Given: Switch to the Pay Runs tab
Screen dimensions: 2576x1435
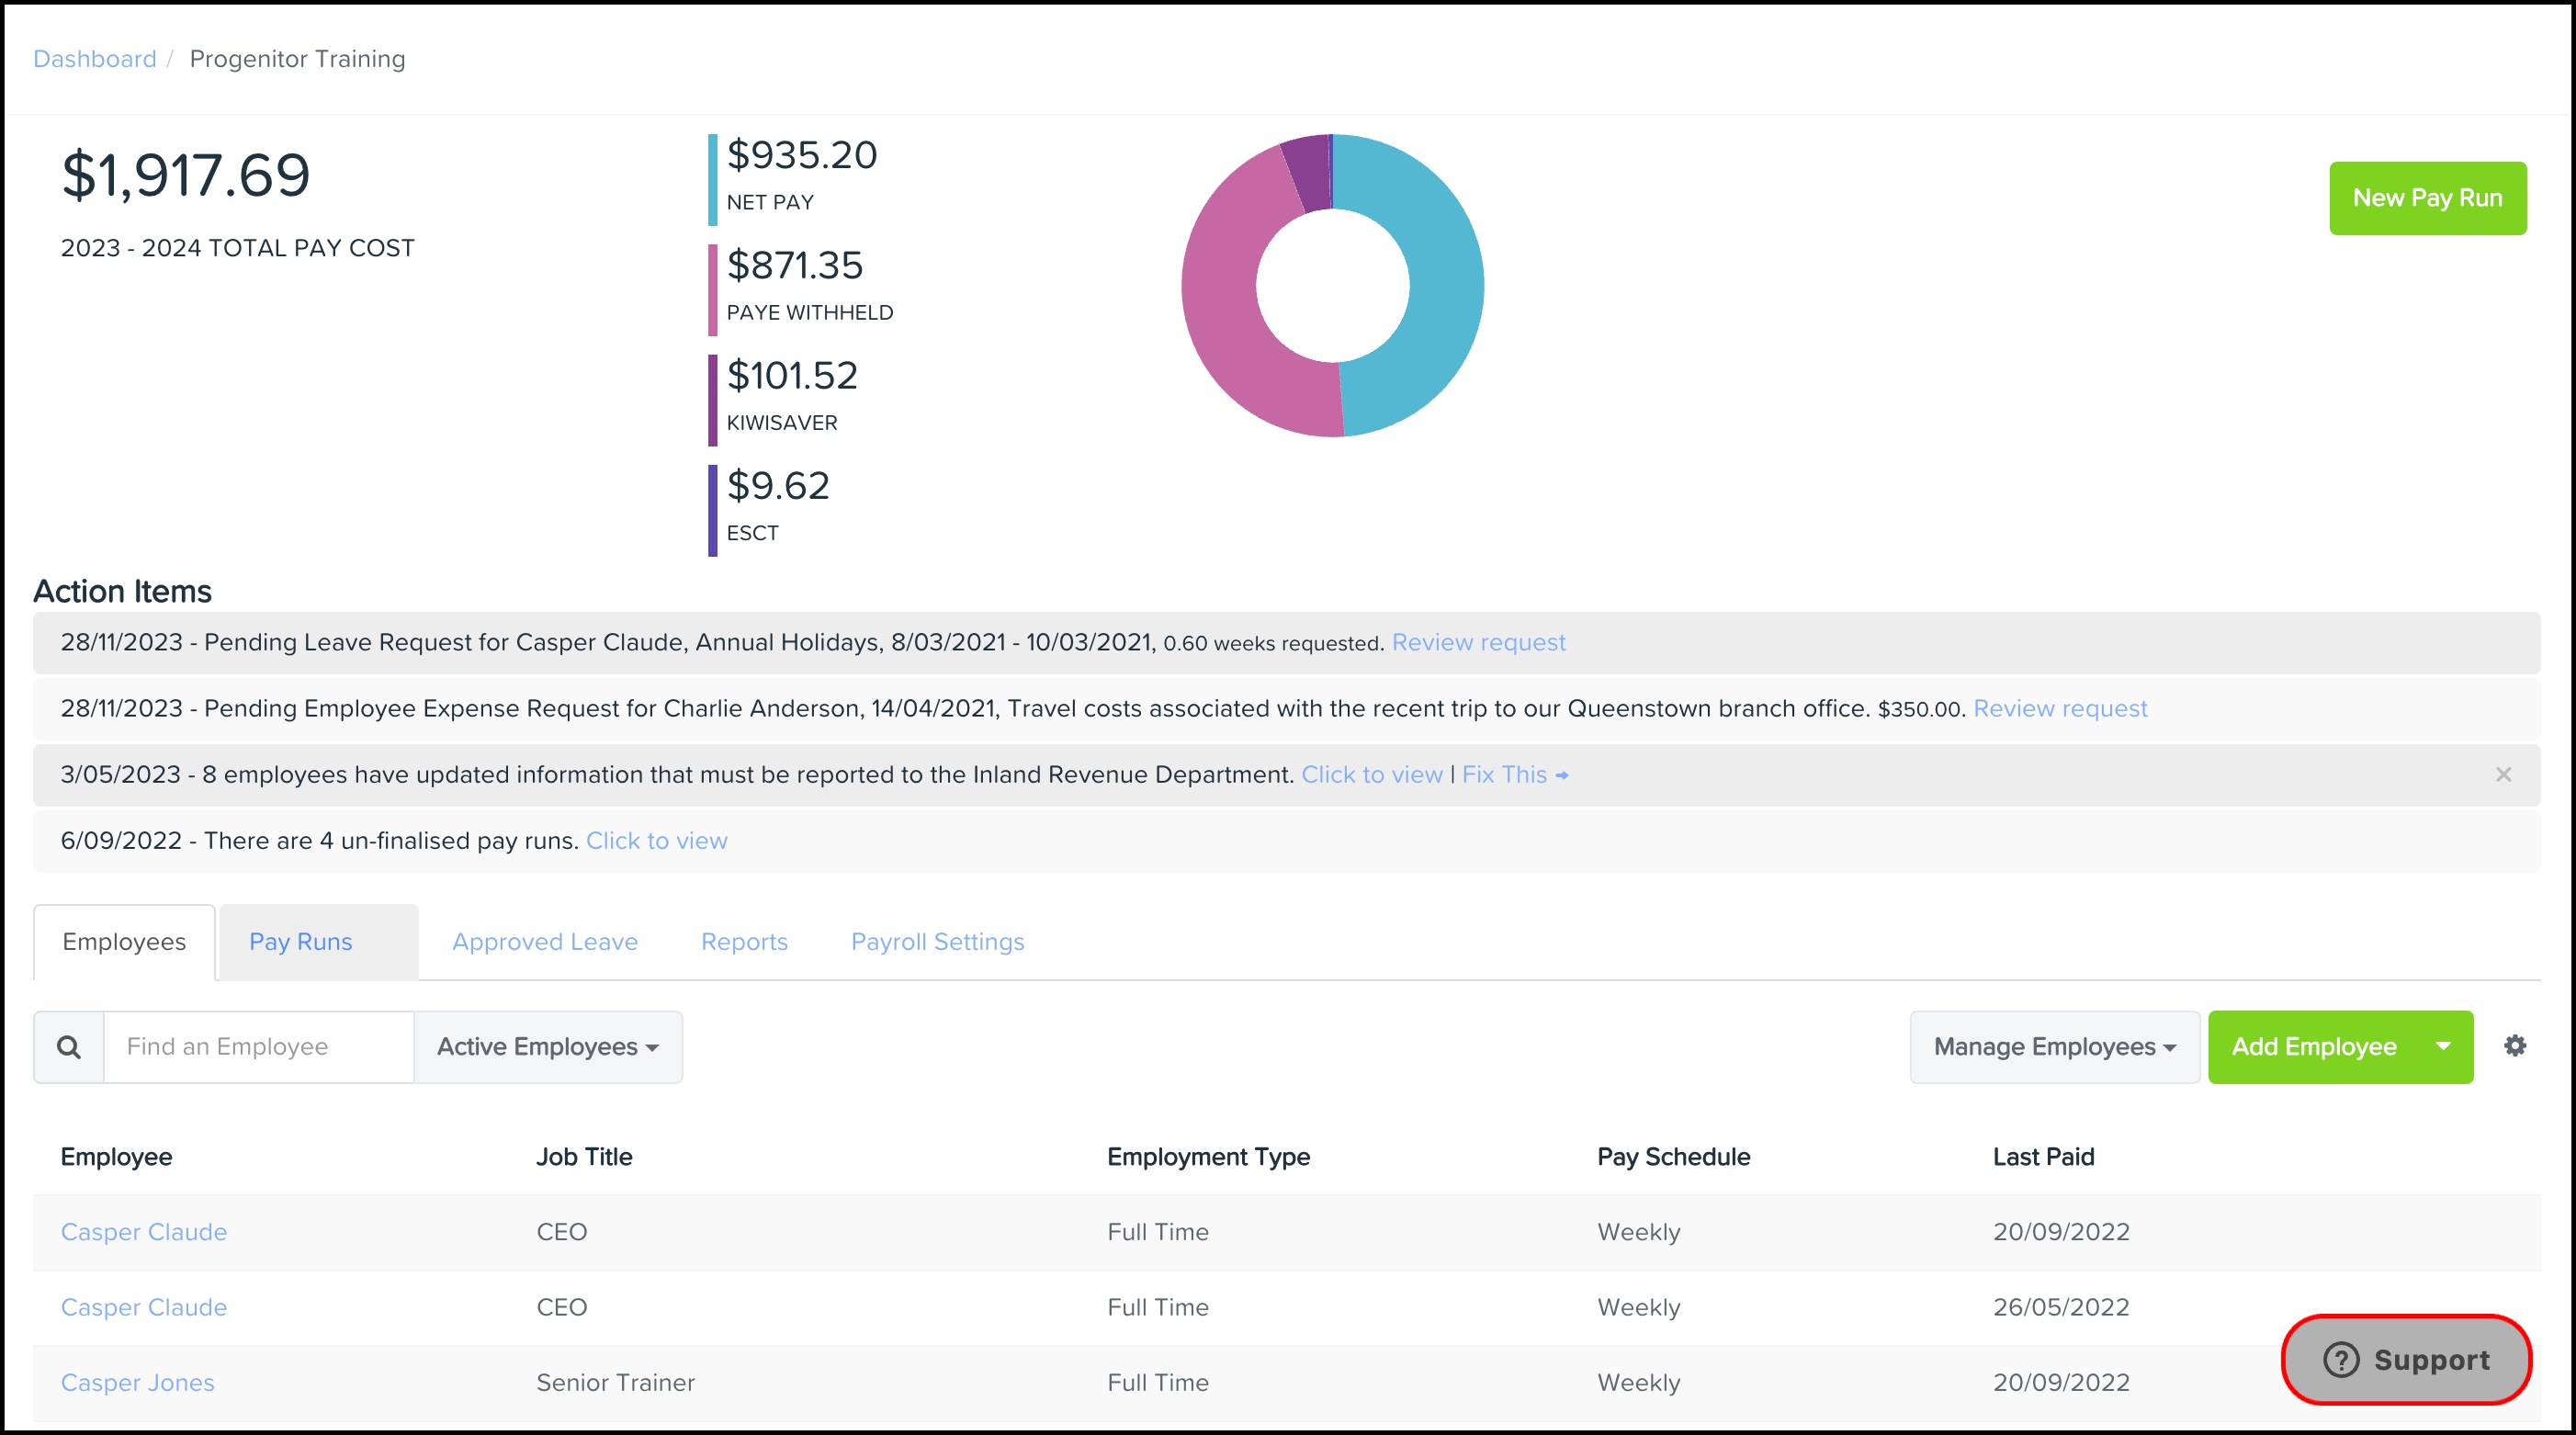Looking at the screenshot, I should point(301,942).
